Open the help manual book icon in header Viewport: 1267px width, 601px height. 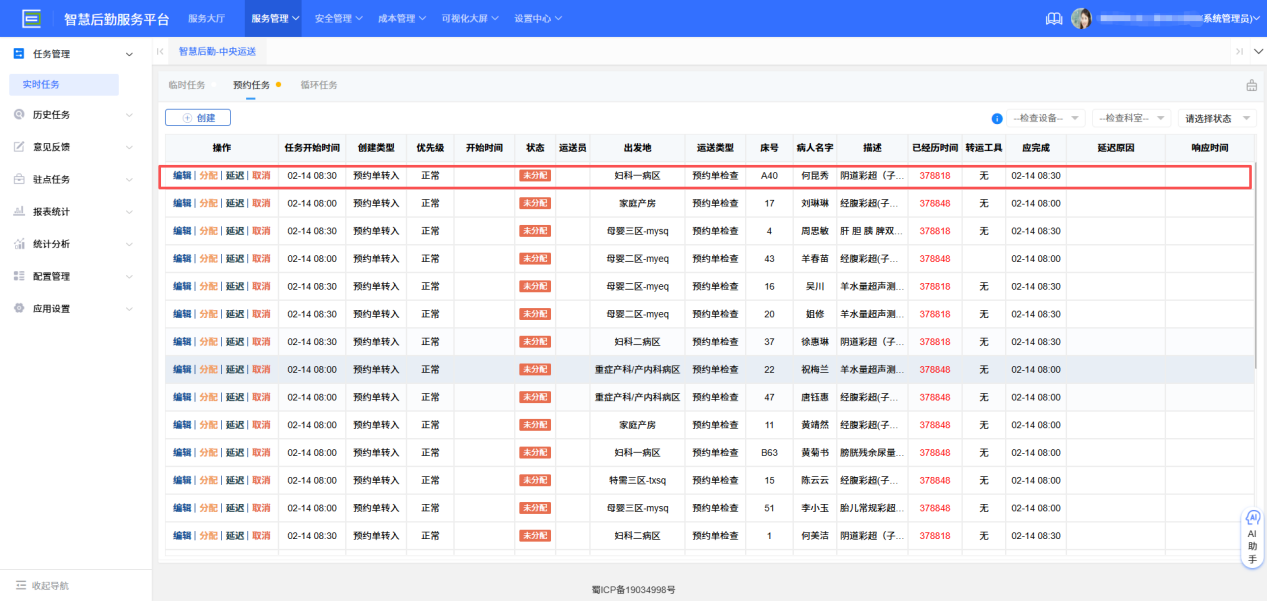click(1054, 17)
